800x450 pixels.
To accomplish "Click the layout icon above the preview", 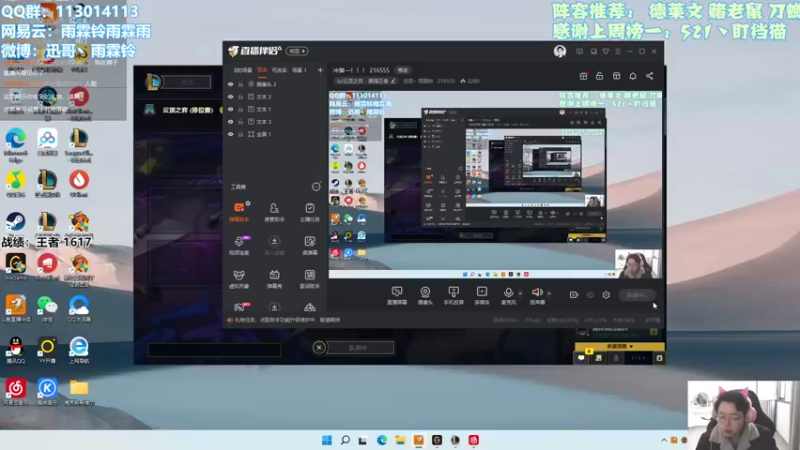I will click(x=616, y=76).
